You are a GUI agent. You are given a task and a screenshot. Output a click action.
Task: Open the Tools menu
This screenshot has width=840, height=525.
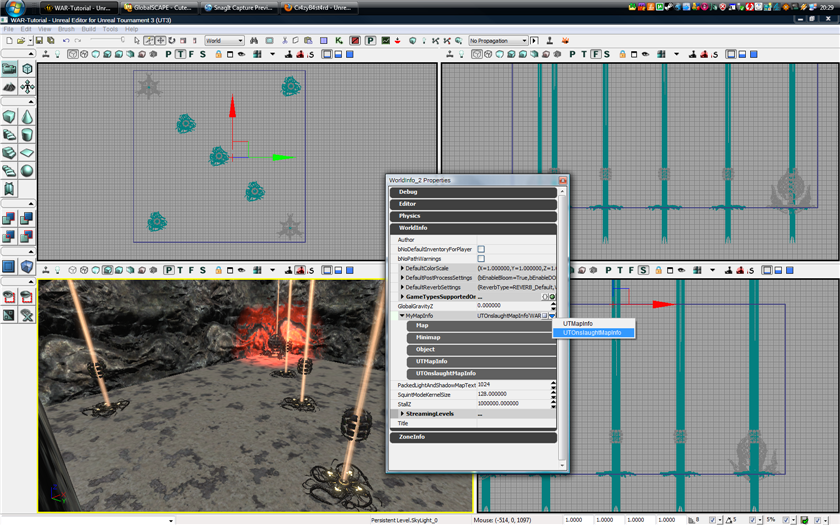110,29
